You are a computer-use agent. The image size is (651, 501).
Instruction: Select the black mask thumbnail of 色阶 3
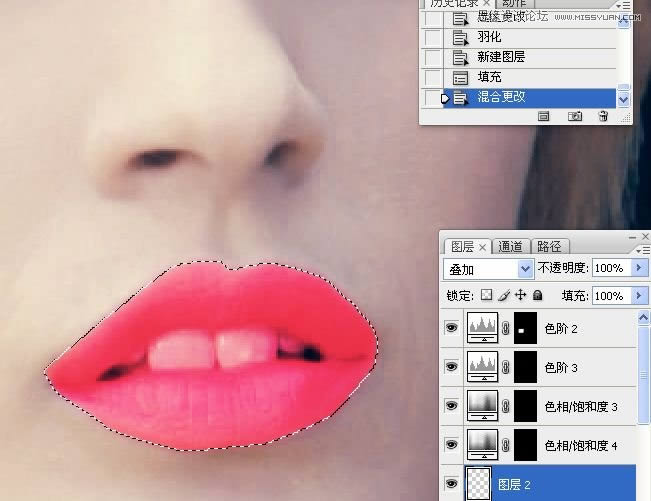coord(525,366)
